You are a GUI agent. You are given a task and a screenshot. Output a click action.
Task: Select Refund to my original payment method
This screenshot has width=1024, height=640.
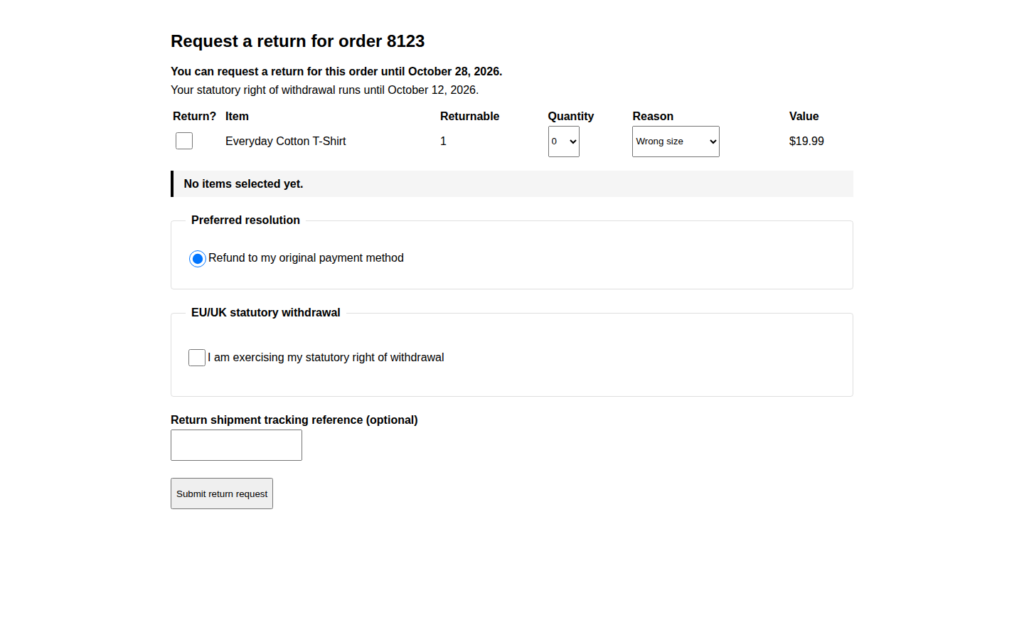(197, 259)
